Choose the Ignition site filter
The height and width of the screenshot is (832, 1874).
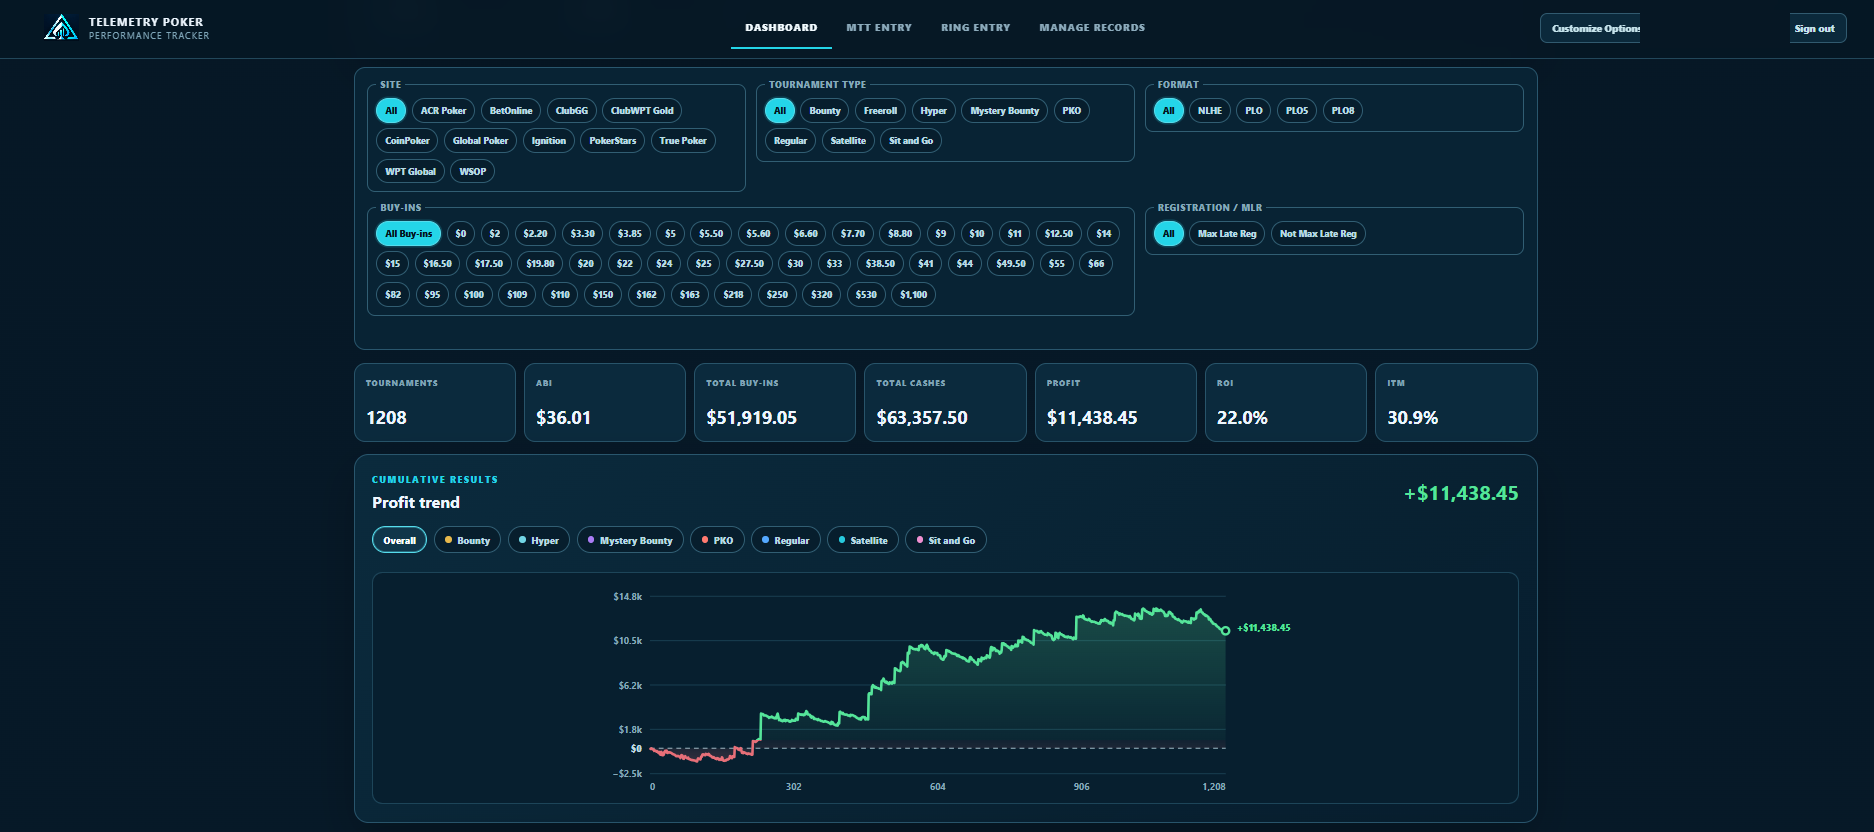(549, 141)
